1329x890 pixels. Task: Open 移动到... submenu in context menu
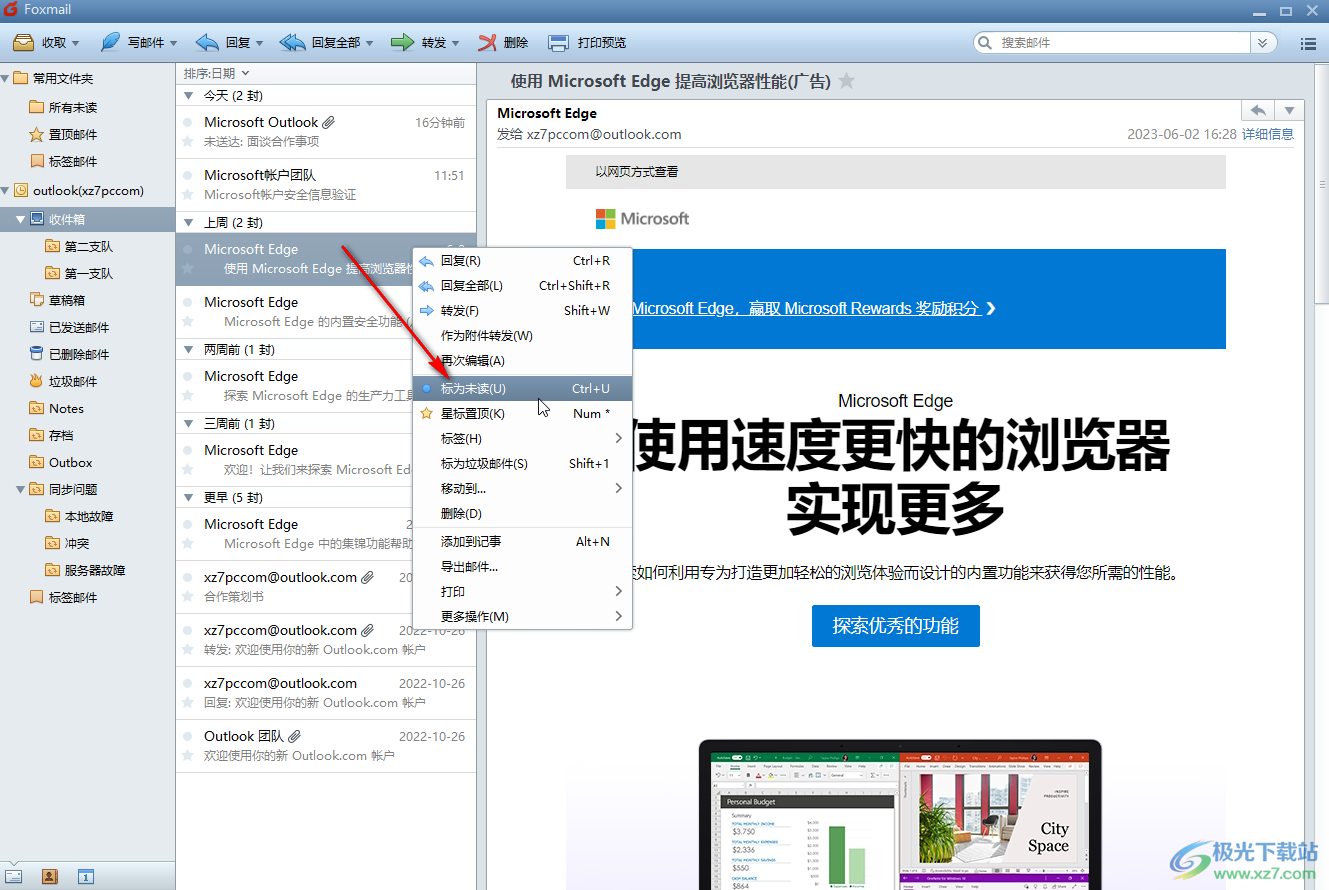(x=522, y=488)
